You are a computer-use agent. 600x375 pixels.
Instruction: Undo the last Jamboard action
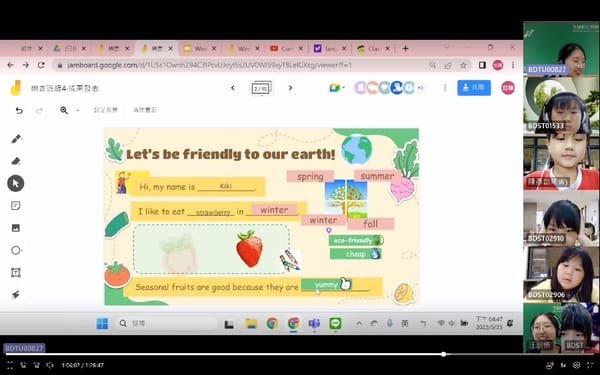[19, 111]
